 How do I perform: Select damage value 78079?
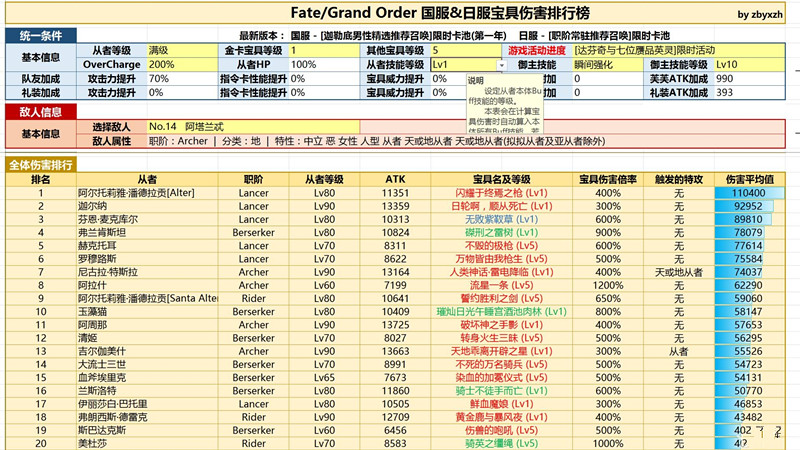748,233
